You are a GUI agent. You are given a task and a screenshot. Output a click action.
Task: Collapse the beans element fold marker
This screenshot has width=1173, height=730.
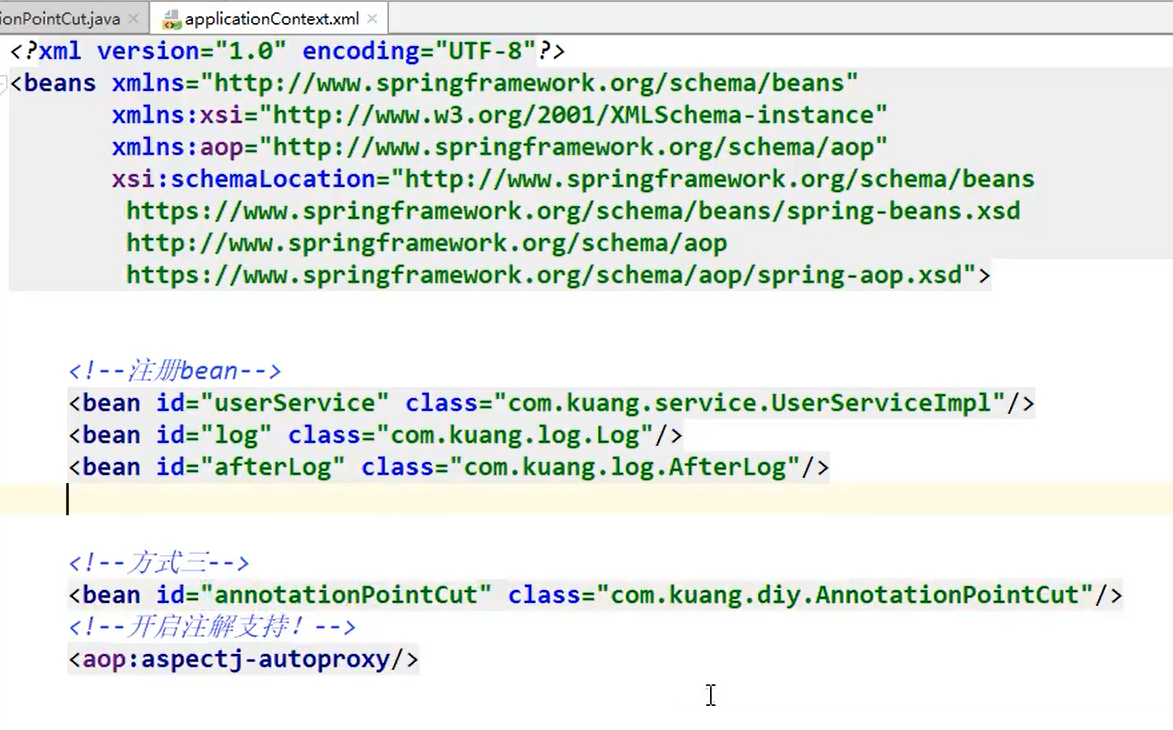pyautogui.click(x=3, y=83)
